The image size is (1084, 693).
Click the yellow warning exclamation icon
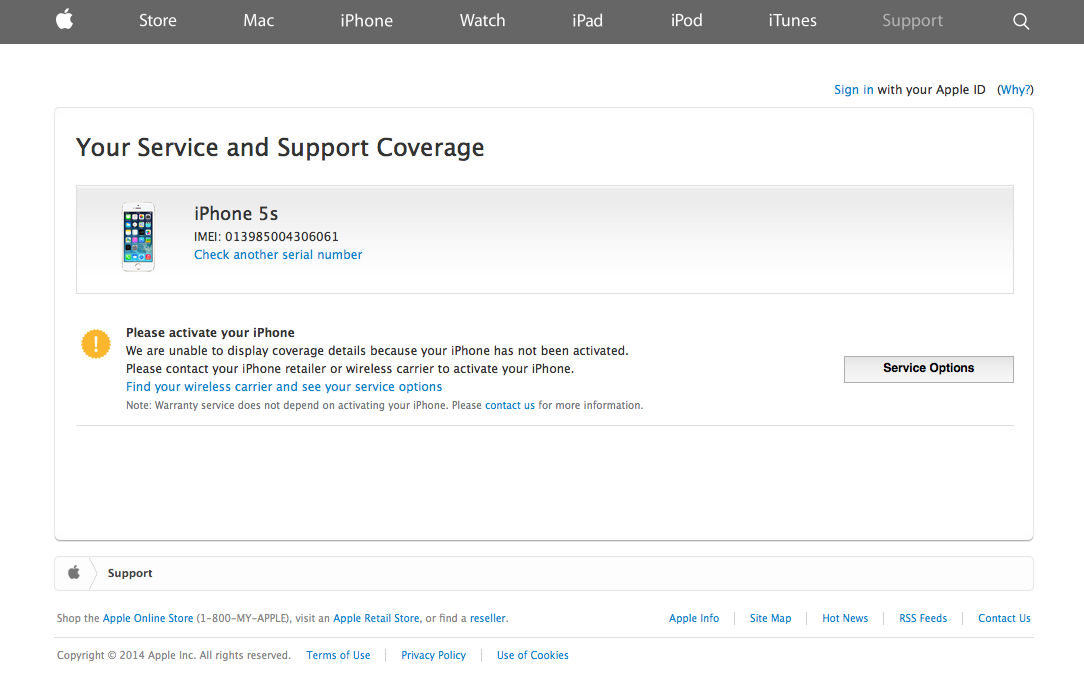96,344
